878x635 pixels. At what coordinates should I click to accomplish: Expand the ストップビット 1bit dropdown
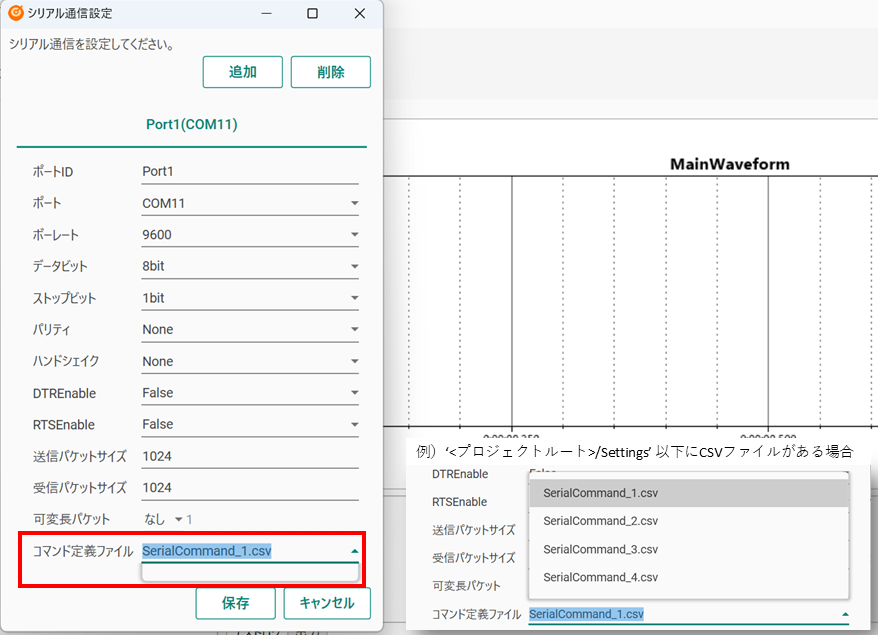(x=249, y=299)
